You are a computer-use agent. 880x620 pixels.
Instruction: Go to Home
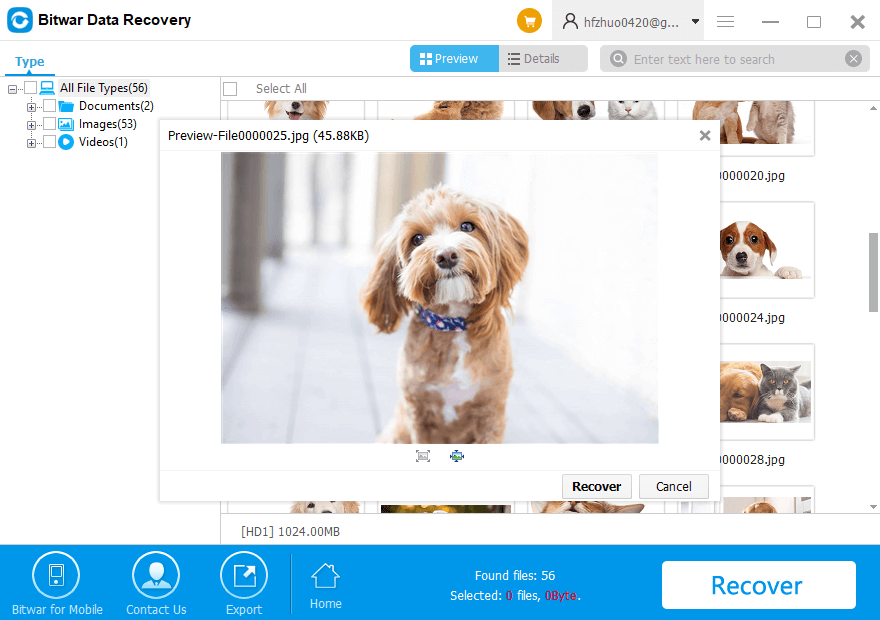[326, 586]
